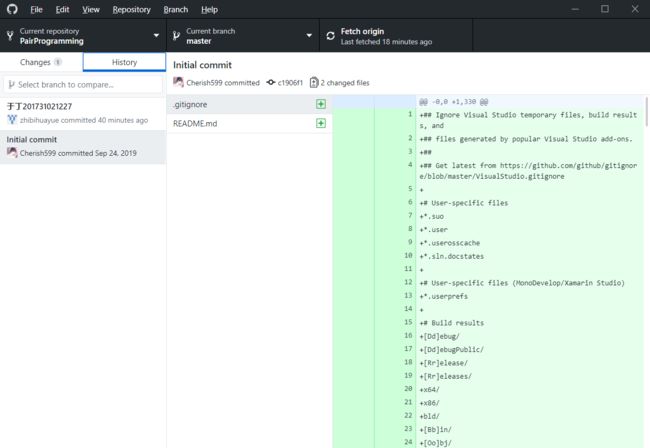Expand the Current branch dropdown arrow
Screen dimensions: 650x448
[309, 36]
